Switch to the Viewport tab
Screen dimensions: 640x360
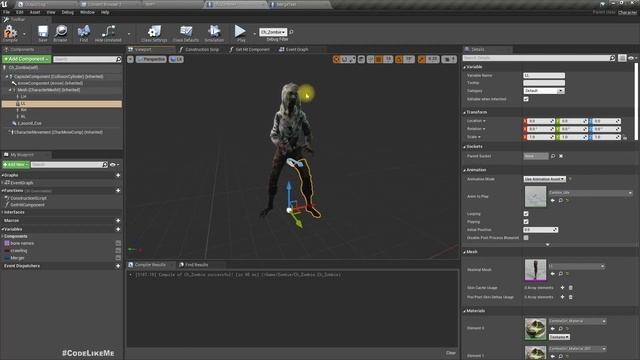click(143, 49)
